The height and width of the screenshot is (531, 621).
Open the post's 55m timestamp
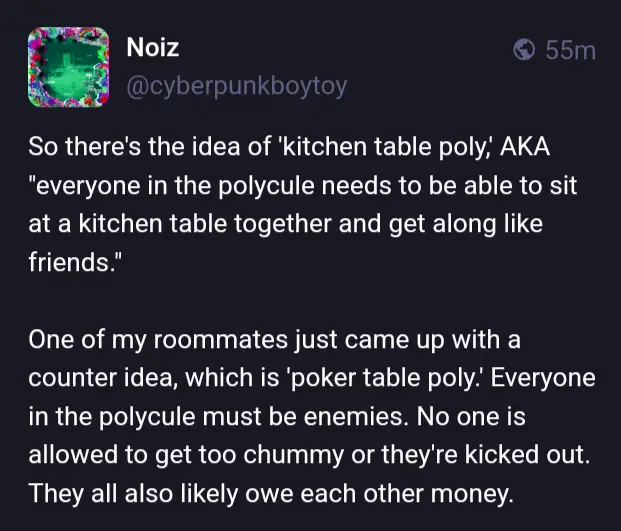pyautogui.click(x=570, y=49)
